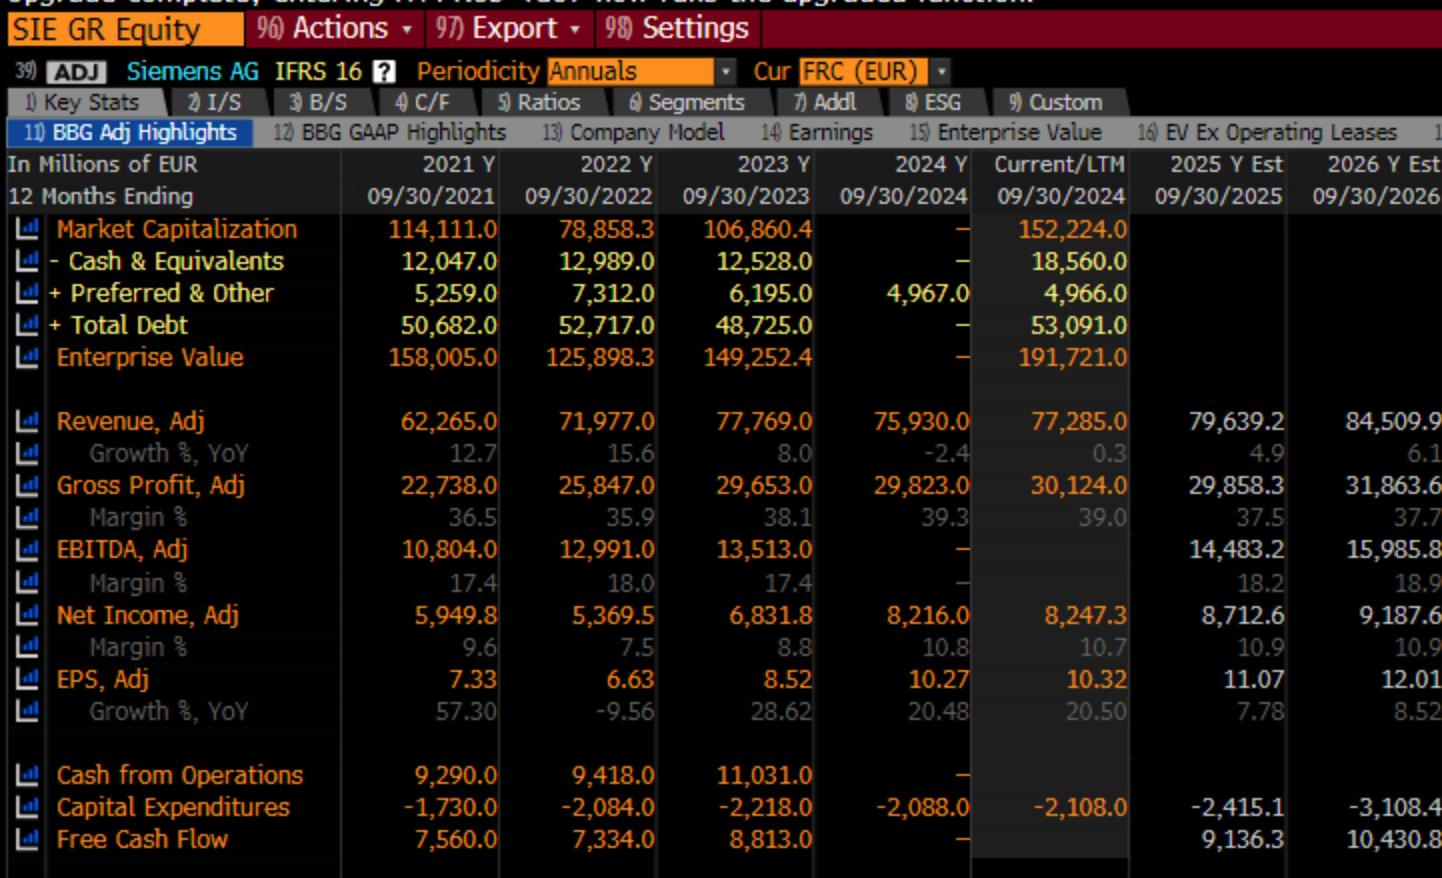1442x878 pixels.
Task: Select BBG GAAP Highlights sub-tab
Action: point(390,132)
